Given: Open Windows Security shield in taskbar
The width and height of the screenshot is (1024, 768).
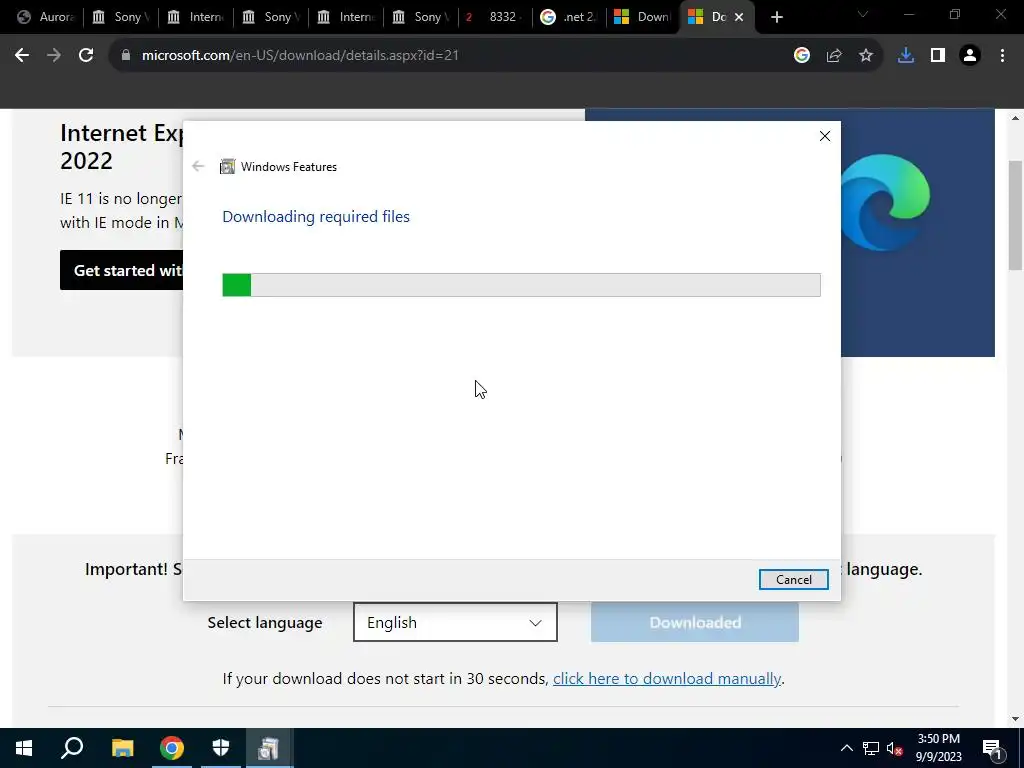Looking at the screenshot, I should 221,748.
